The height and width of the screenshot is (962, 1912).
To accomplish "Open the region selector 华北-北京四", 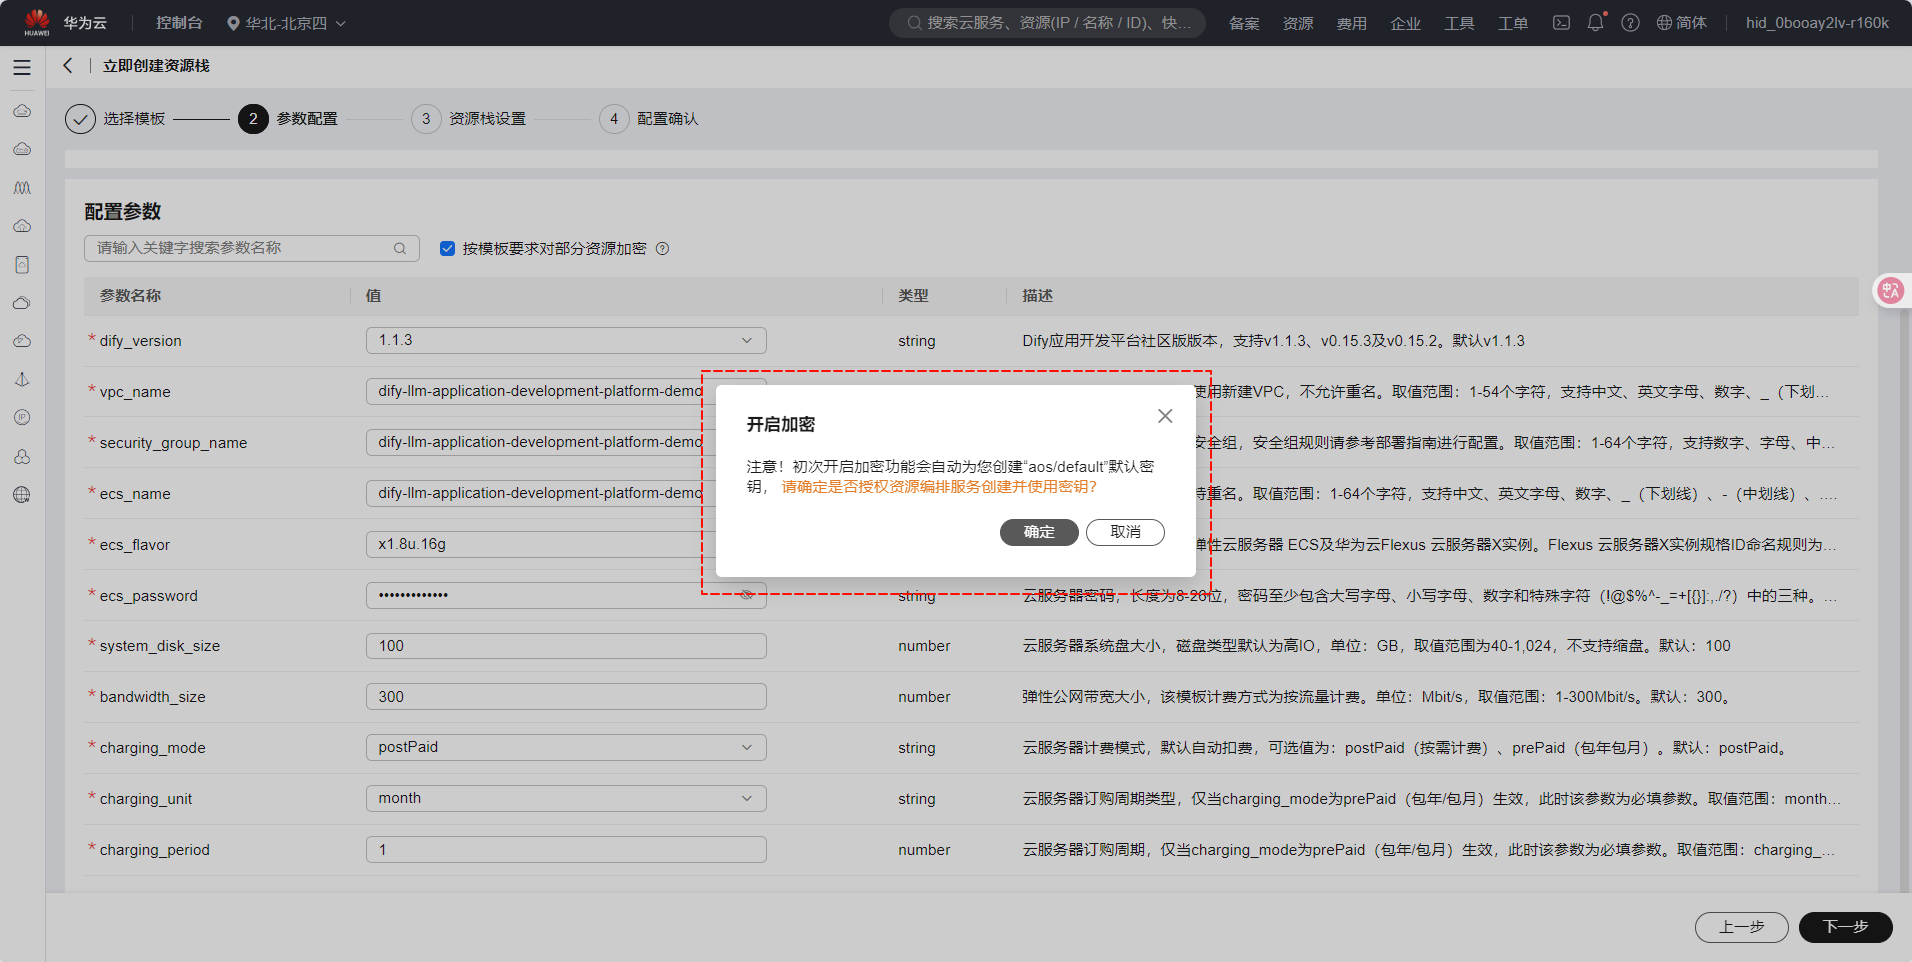I will [x=286, y=23].
